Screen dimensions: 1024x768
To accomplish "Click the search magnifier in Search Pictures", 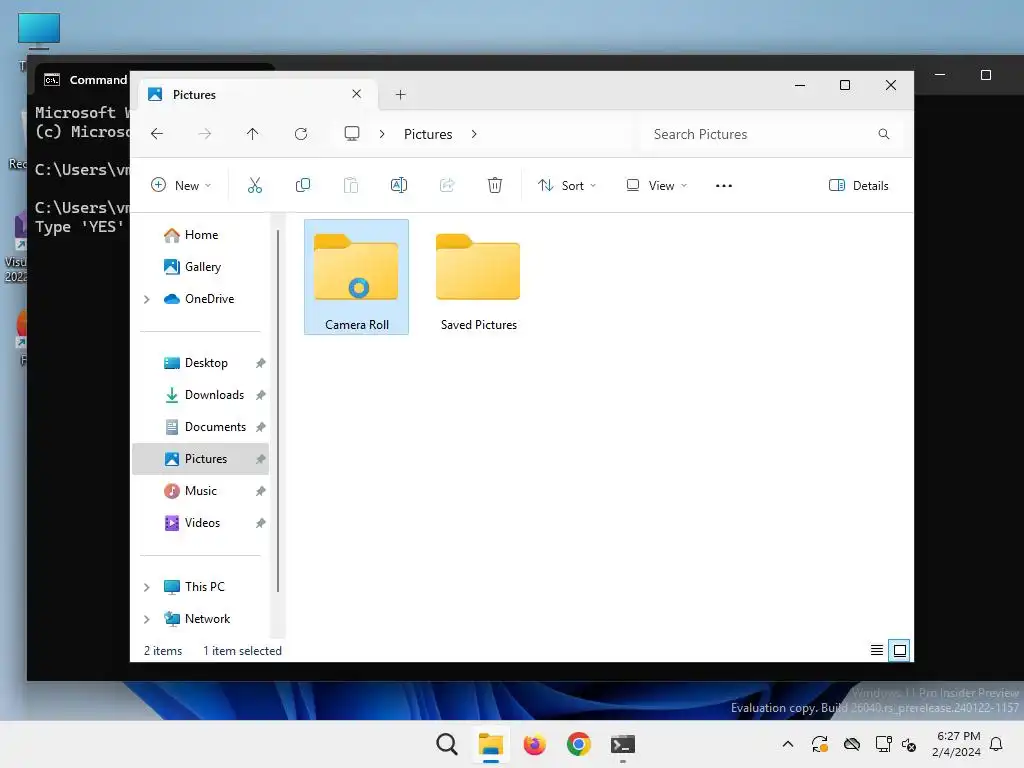I will (x=884, y=134).
